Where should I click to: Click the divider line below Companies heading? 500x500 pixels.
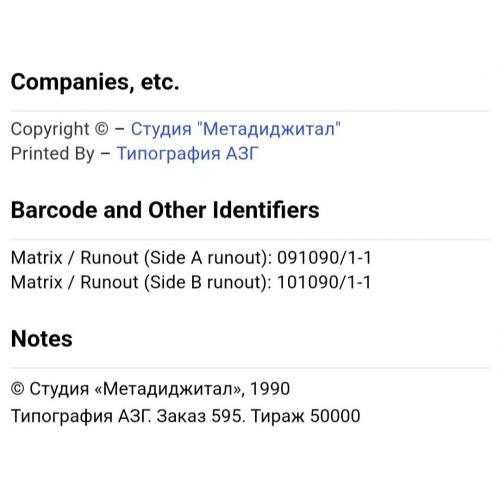coord(250,111)
